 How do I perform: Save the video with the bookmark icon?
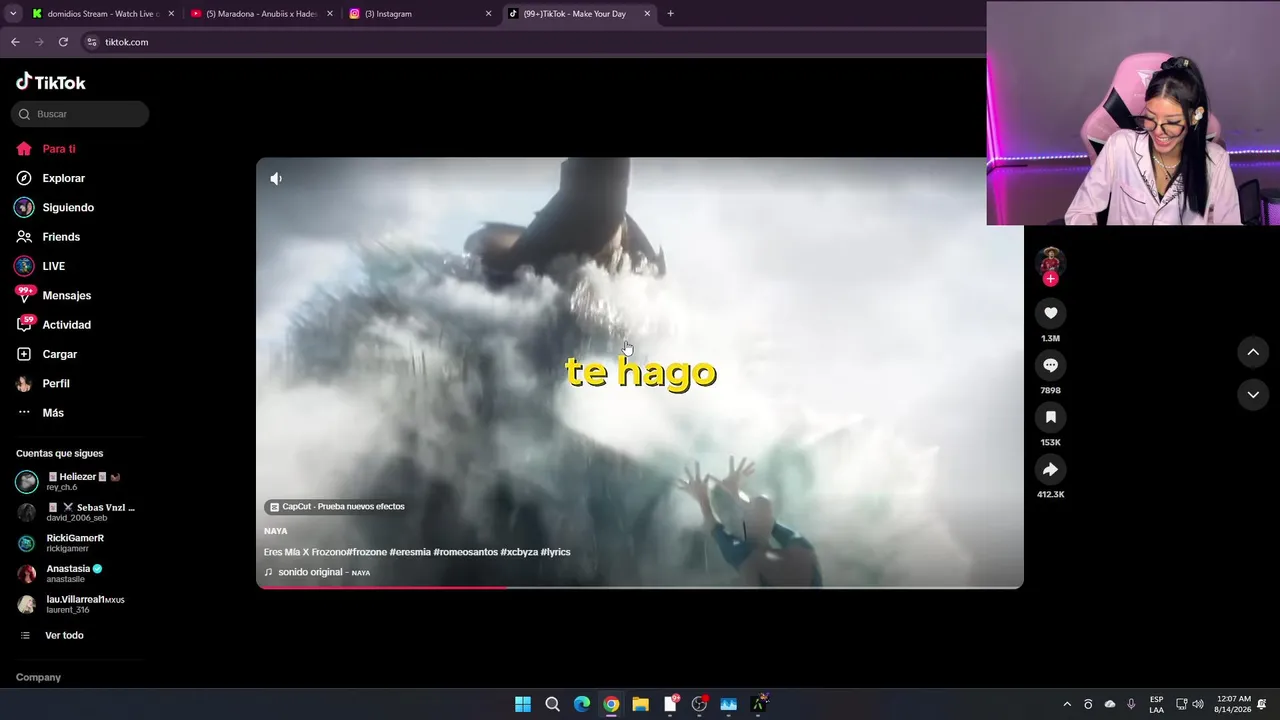point(1050,417)
